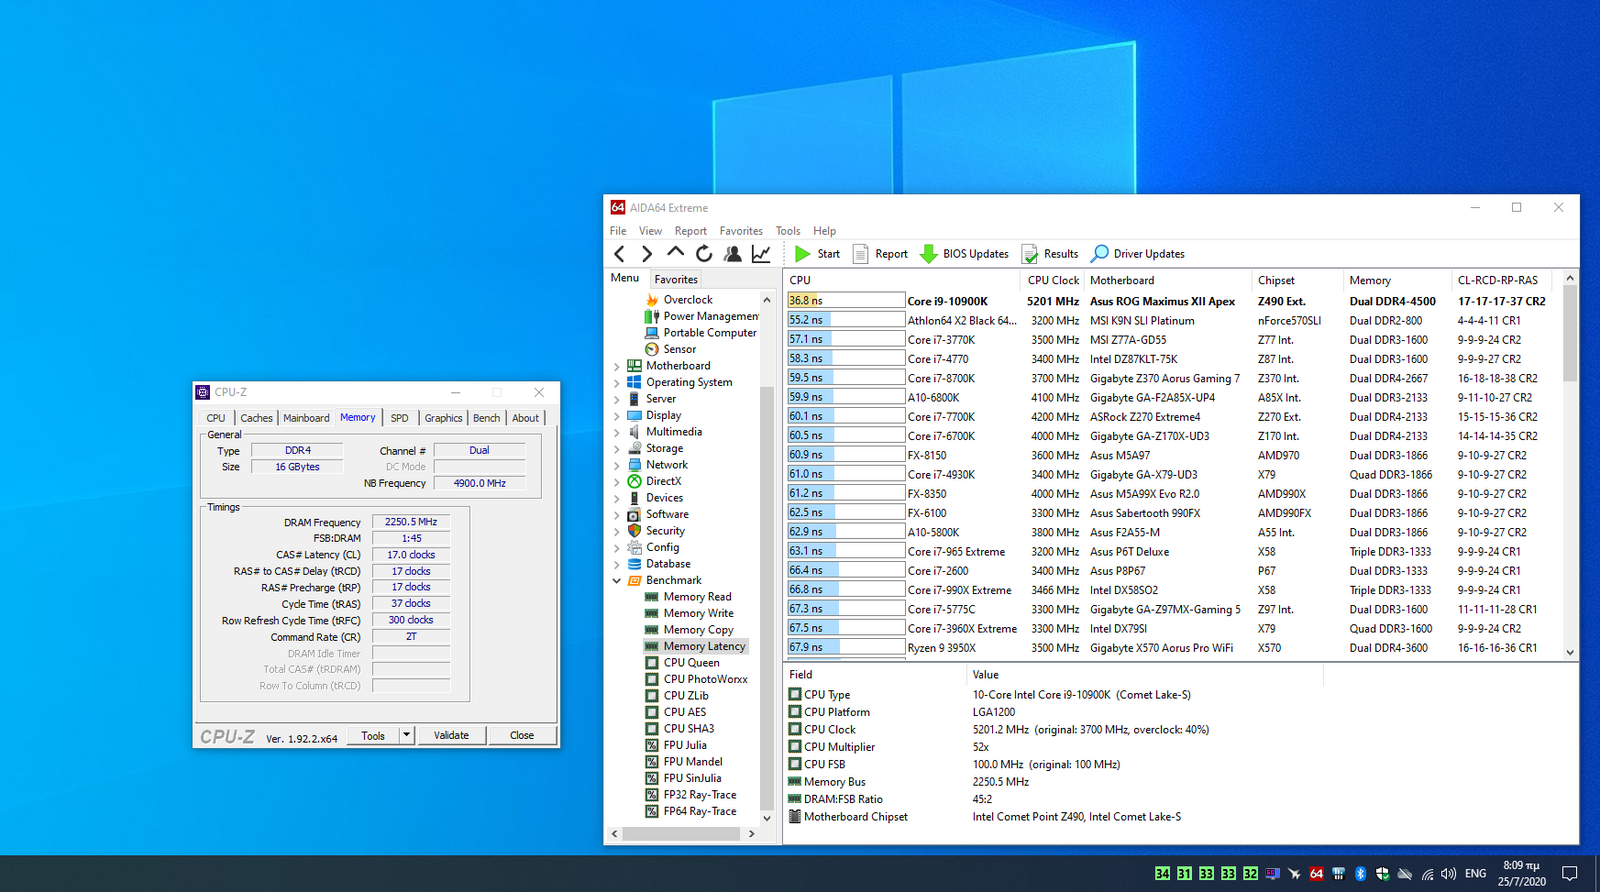Select the Memory Write benchmark
The image size is (1600, 892).
click(x=698, y=614)
